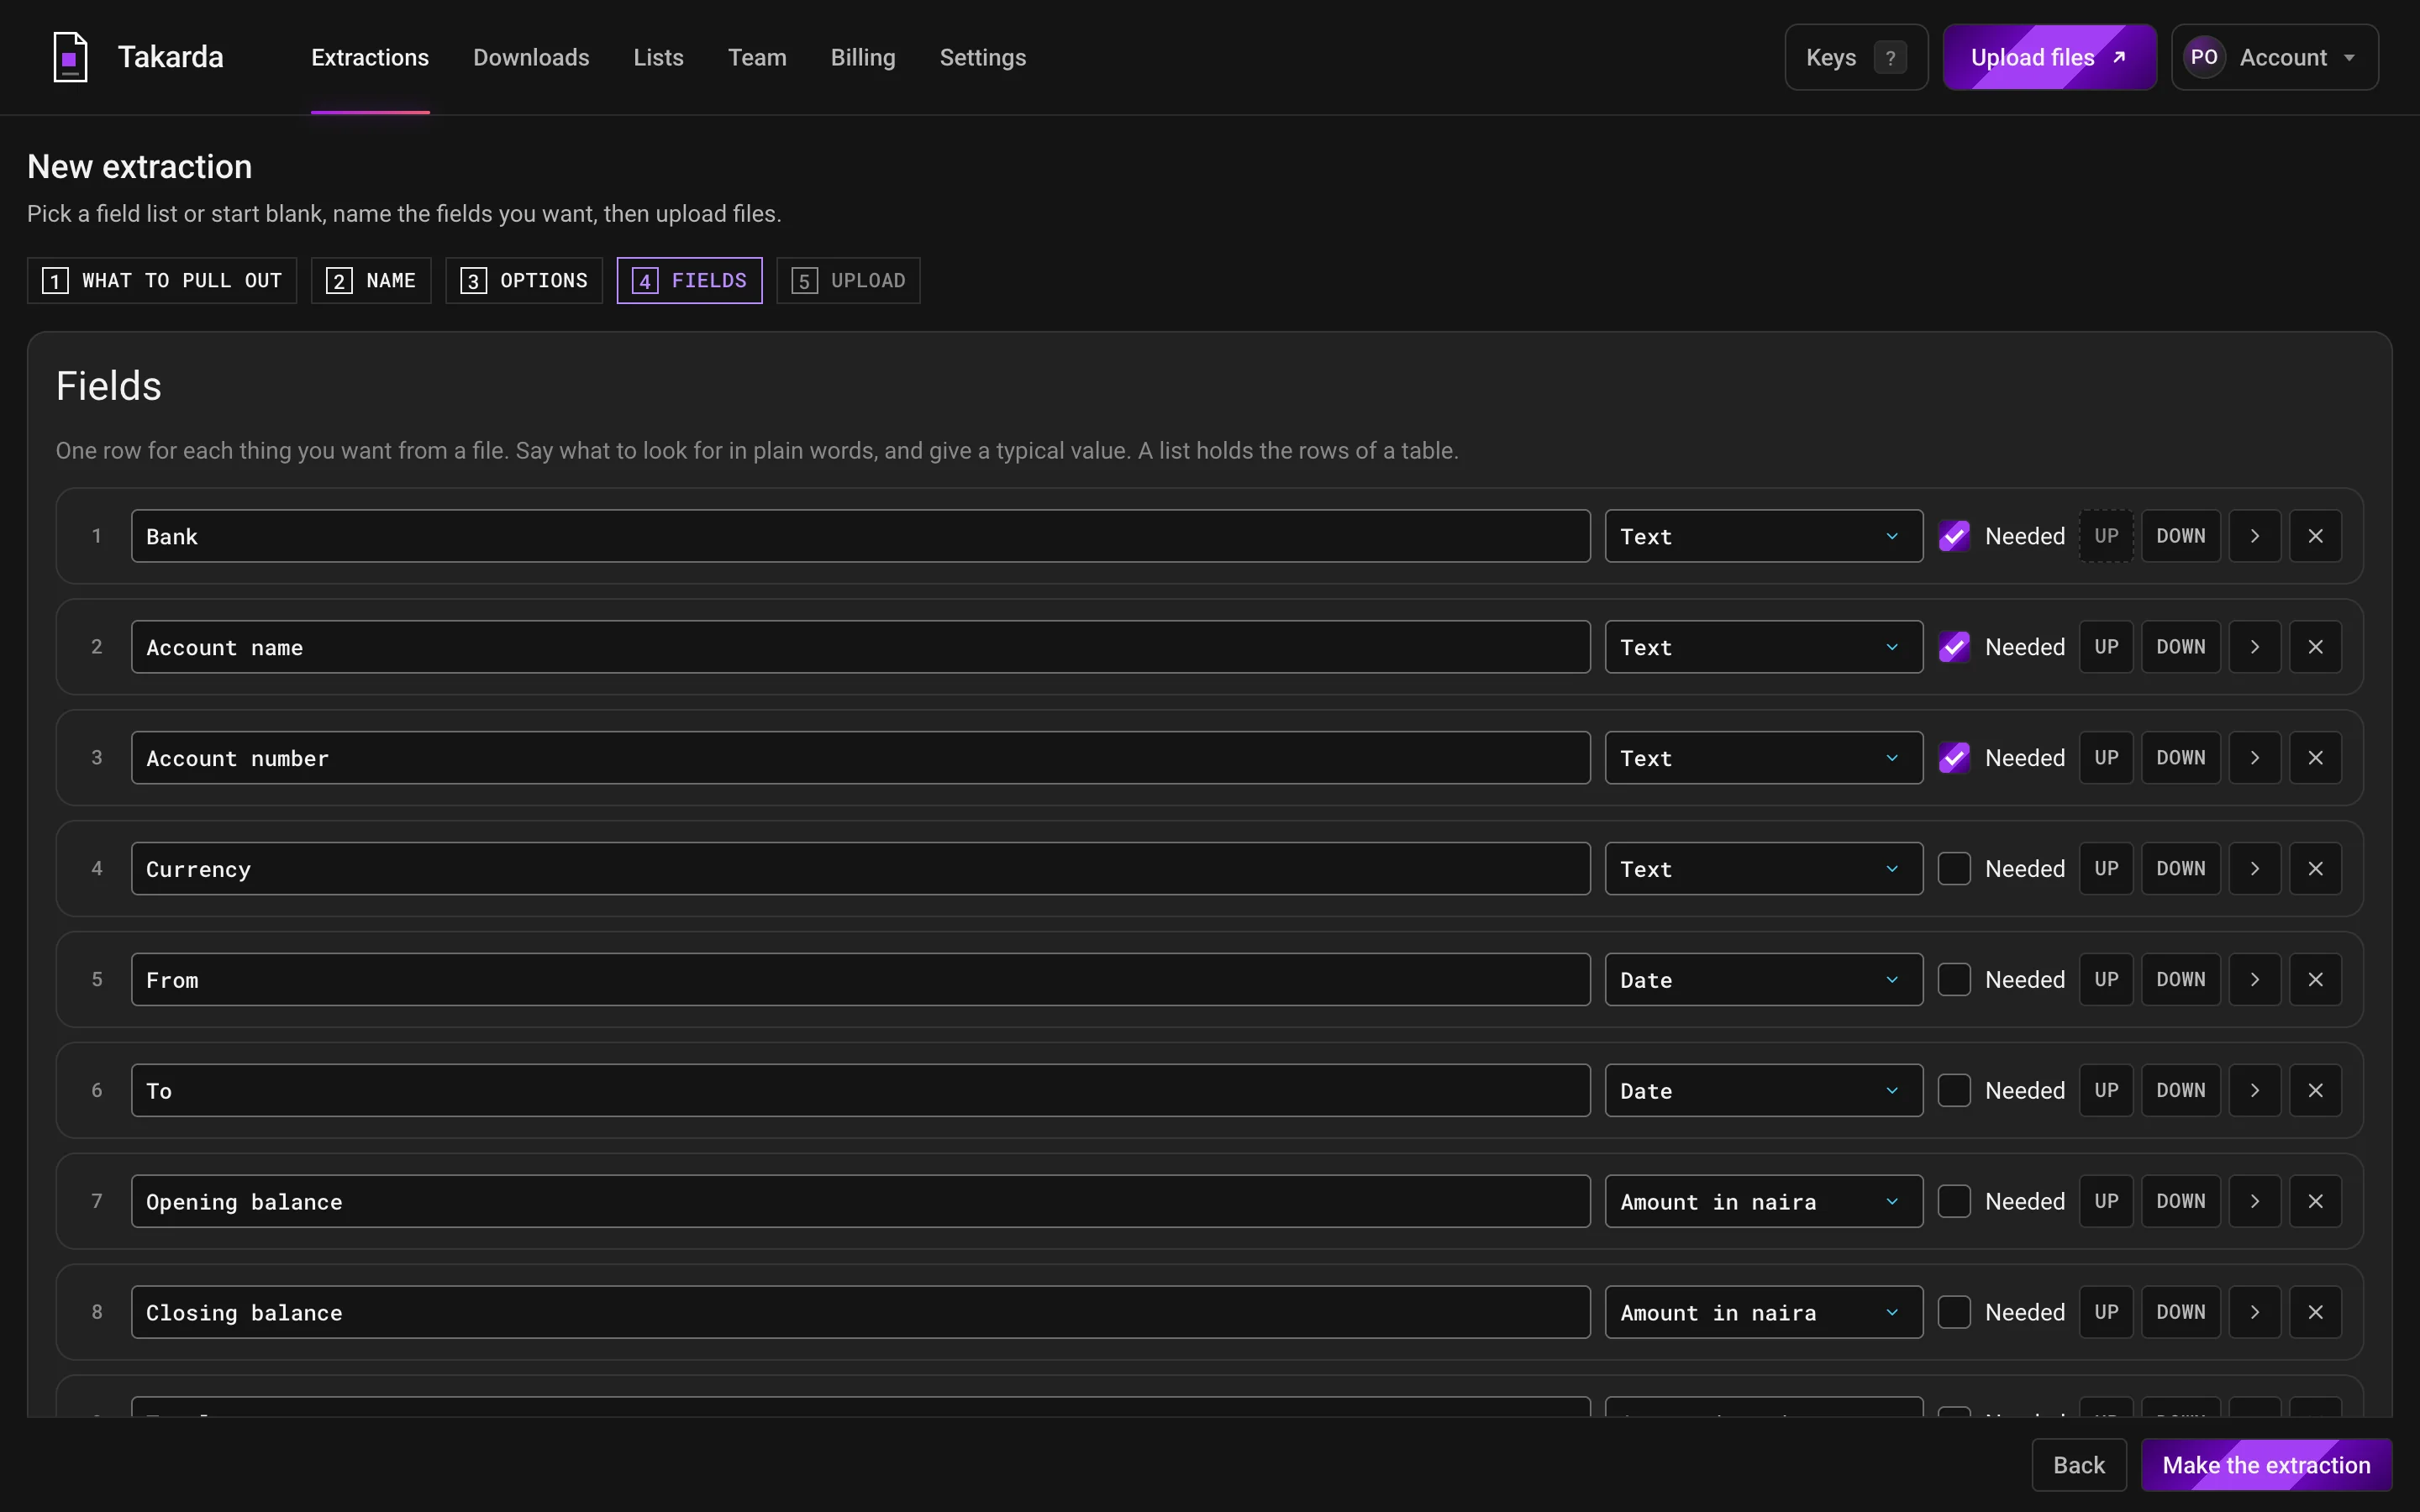Click the Upload files button
Image resolution: width=2420 pixels, height=1512 pixels.
click(x=2049, y=57)
